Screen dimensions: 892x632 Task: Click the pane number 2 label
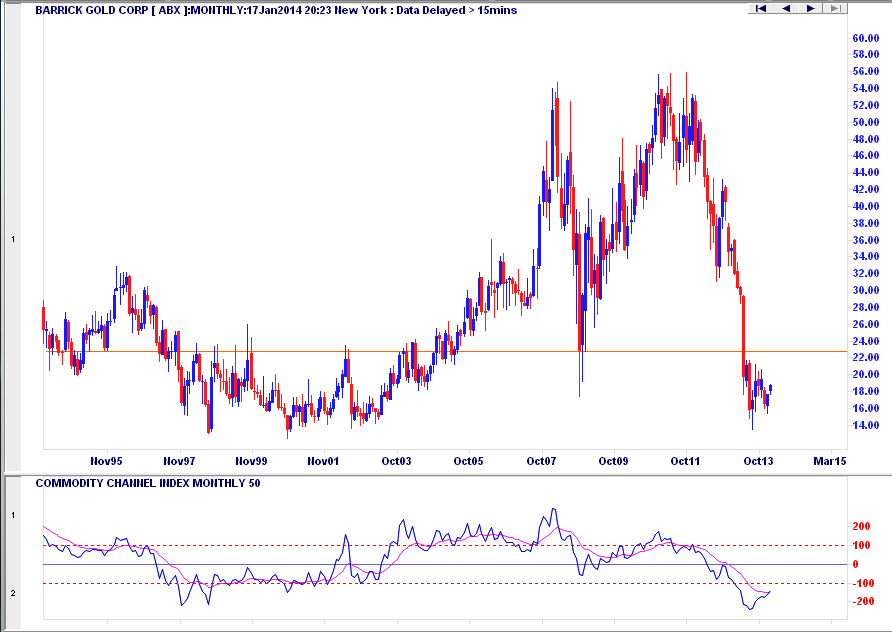[x=14, y=593]
